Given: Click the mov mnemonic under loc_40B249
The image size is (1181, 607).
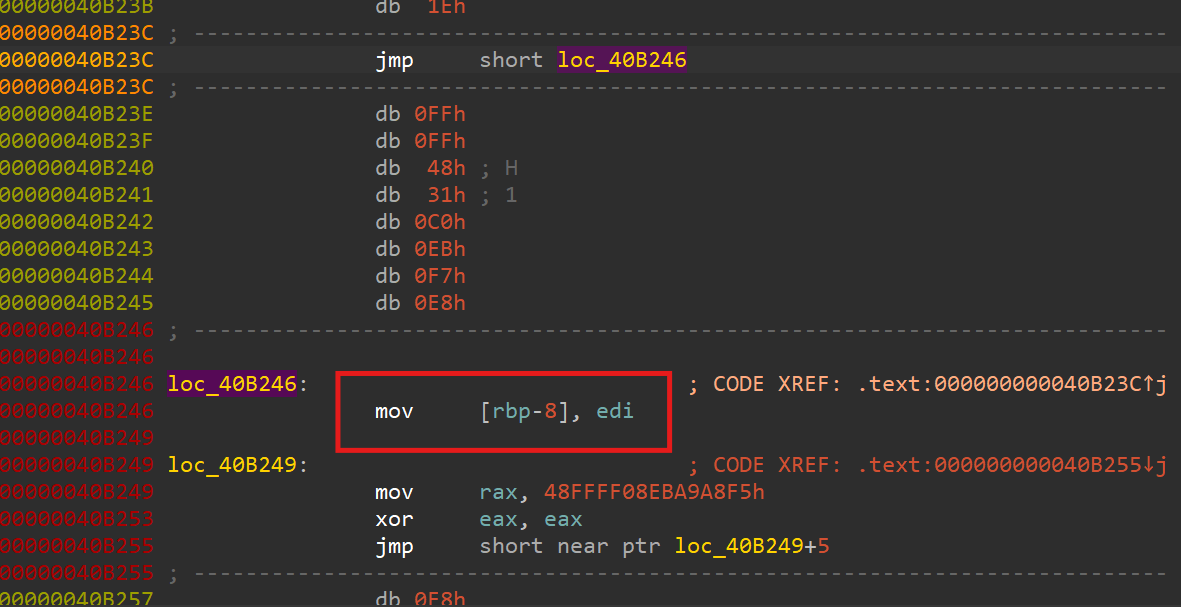Looking at the screenshot, I should click(394, 491).
